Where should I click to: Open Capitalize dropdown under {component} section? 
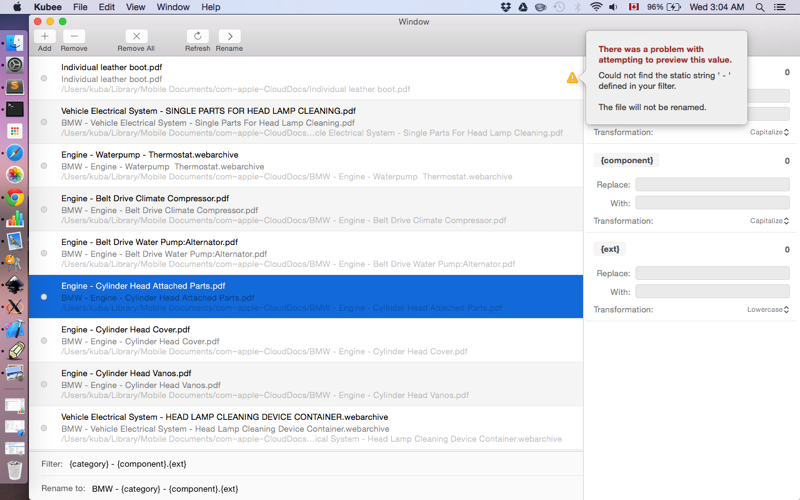pos(769,221)
